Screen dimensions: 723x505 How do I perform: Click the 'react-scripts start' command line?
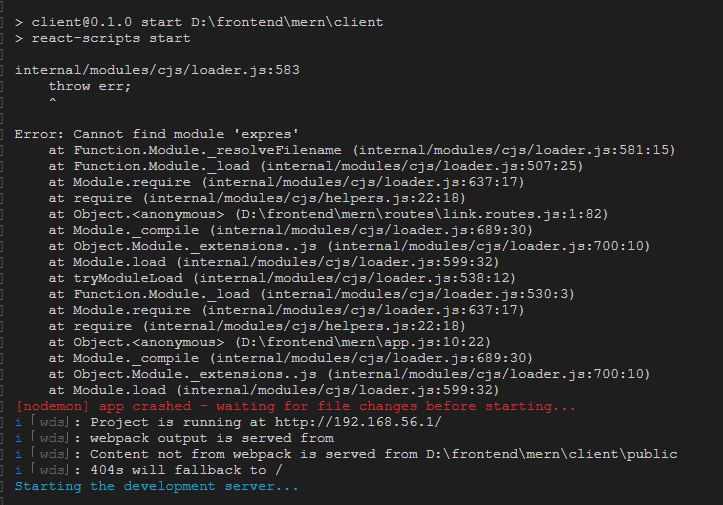(x=102, y=38)
